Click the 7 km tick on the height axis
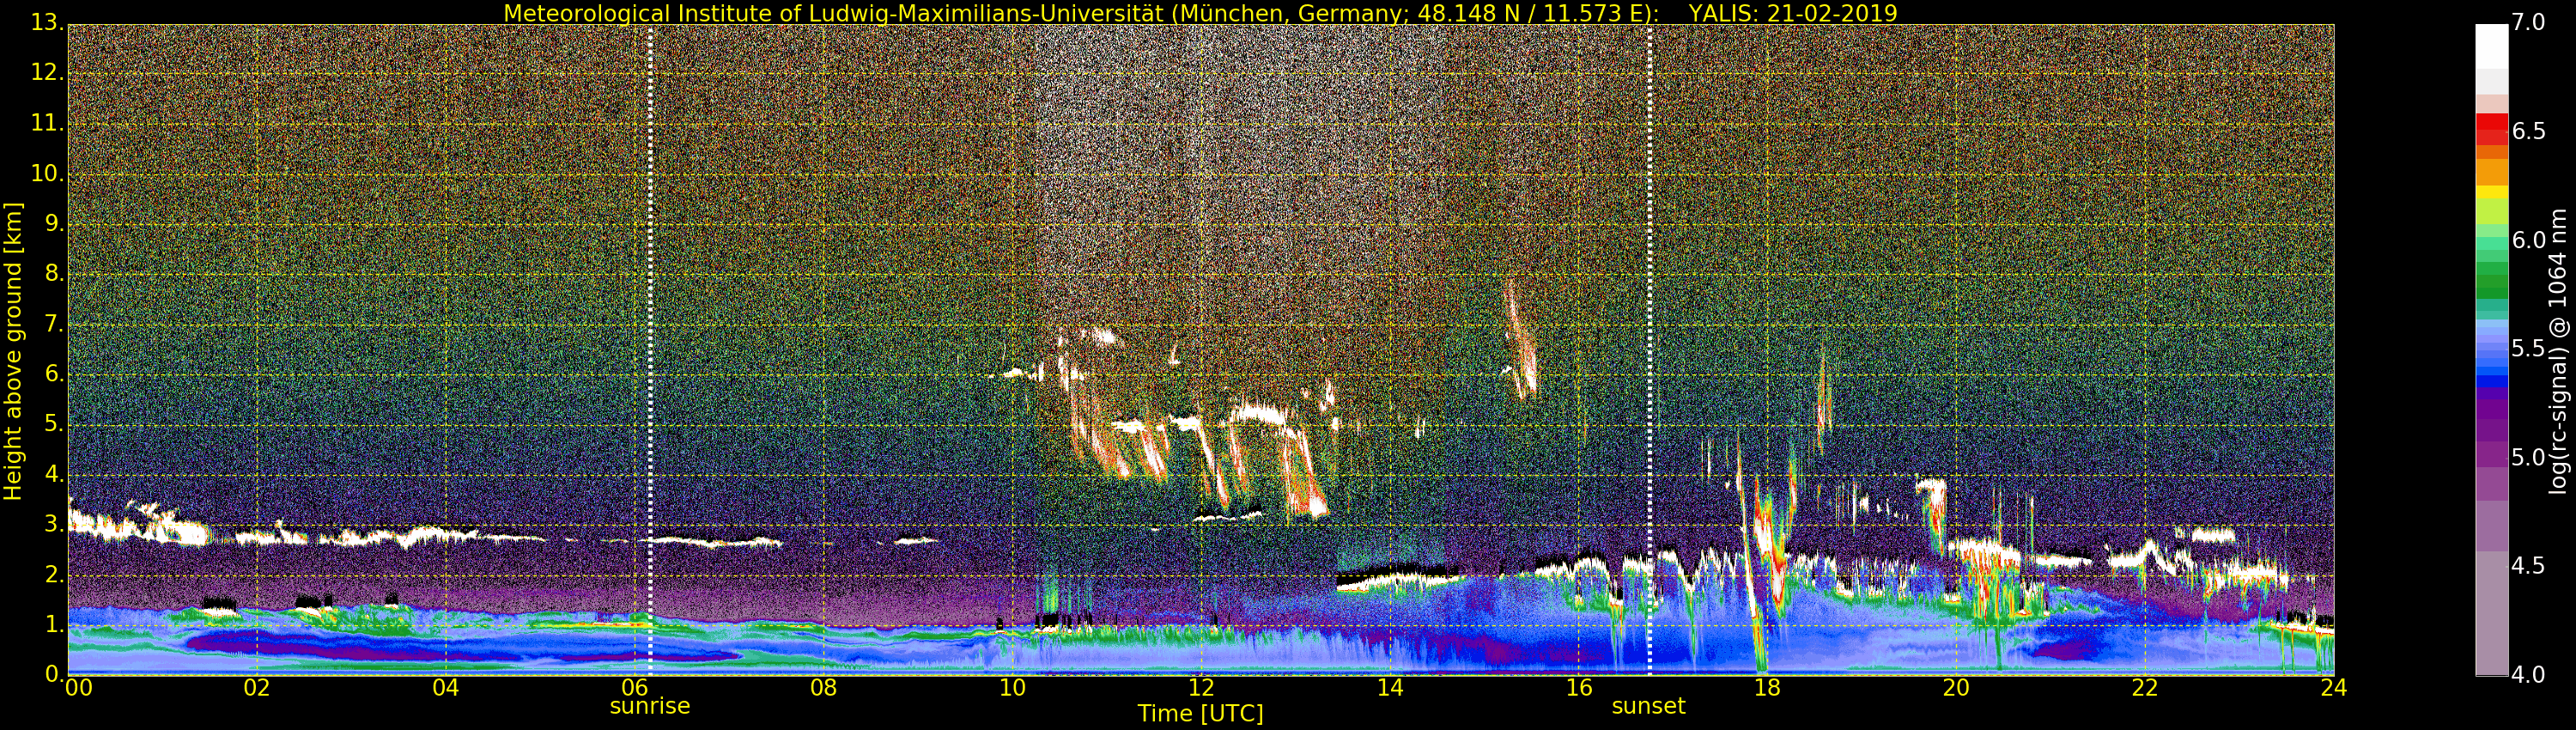 (x=54, y=323)
